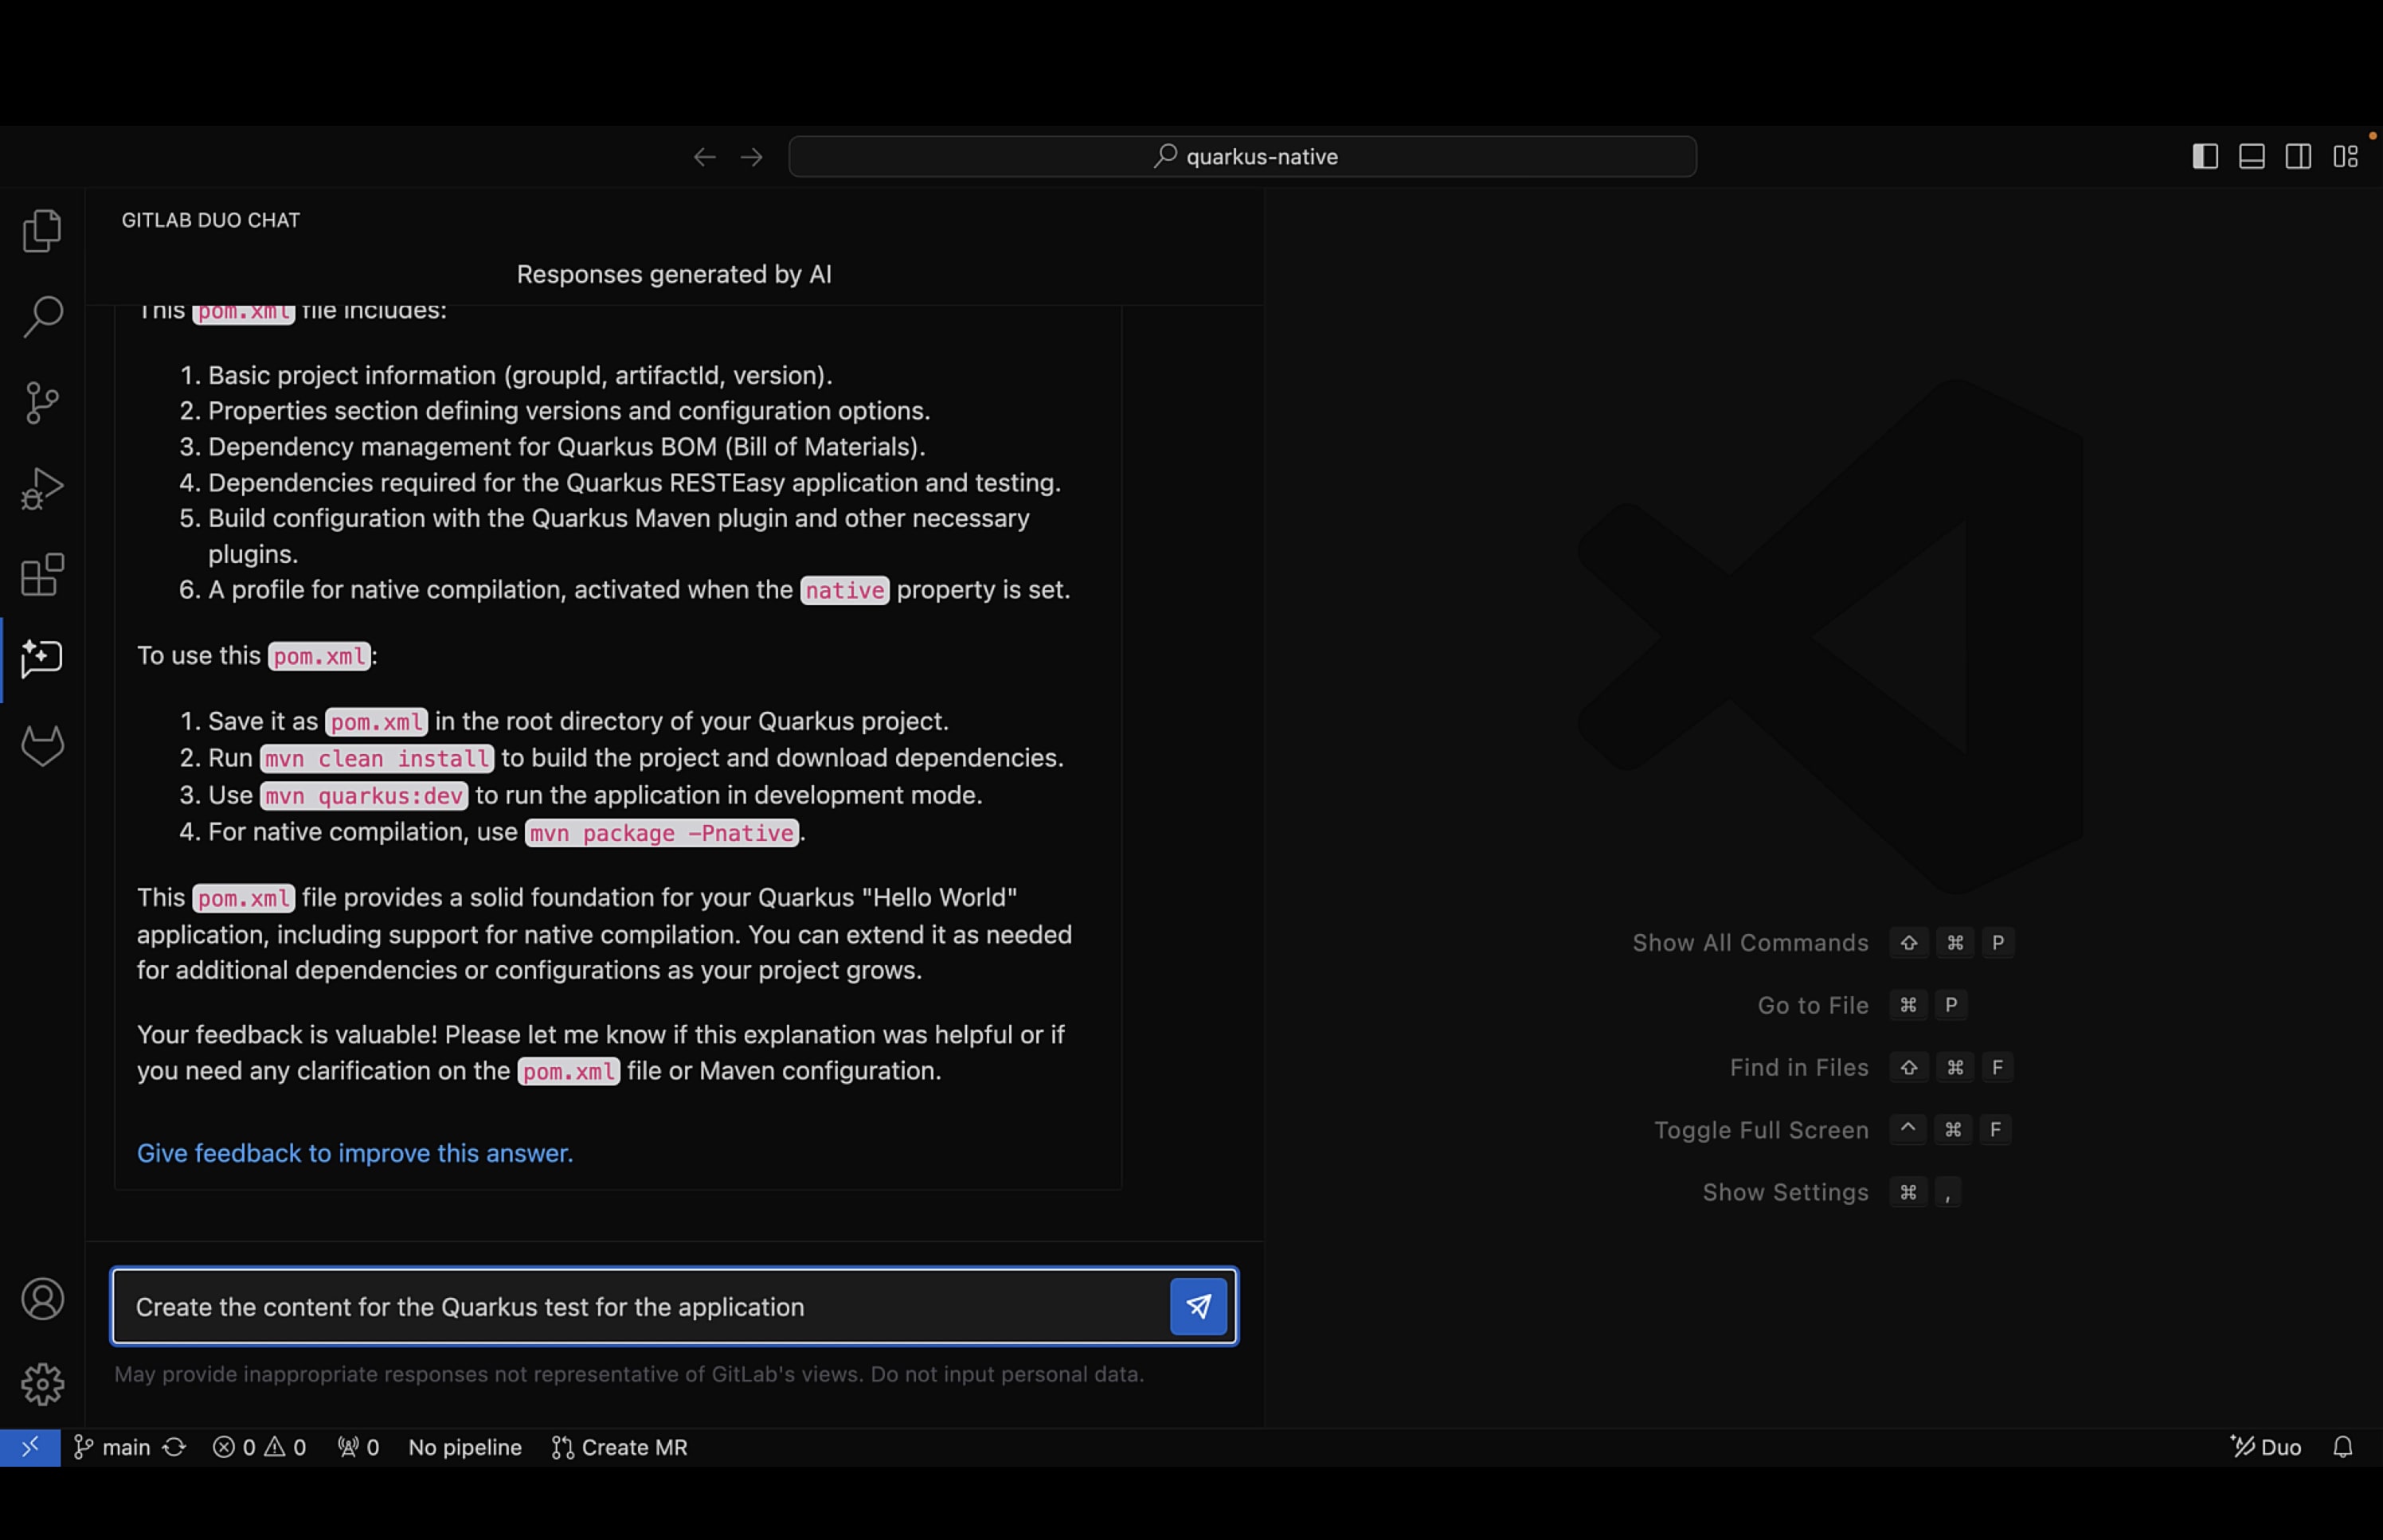Open remote window indicator in status bar
The image size is (2383, 1540).
click(x=30, y=1447)
